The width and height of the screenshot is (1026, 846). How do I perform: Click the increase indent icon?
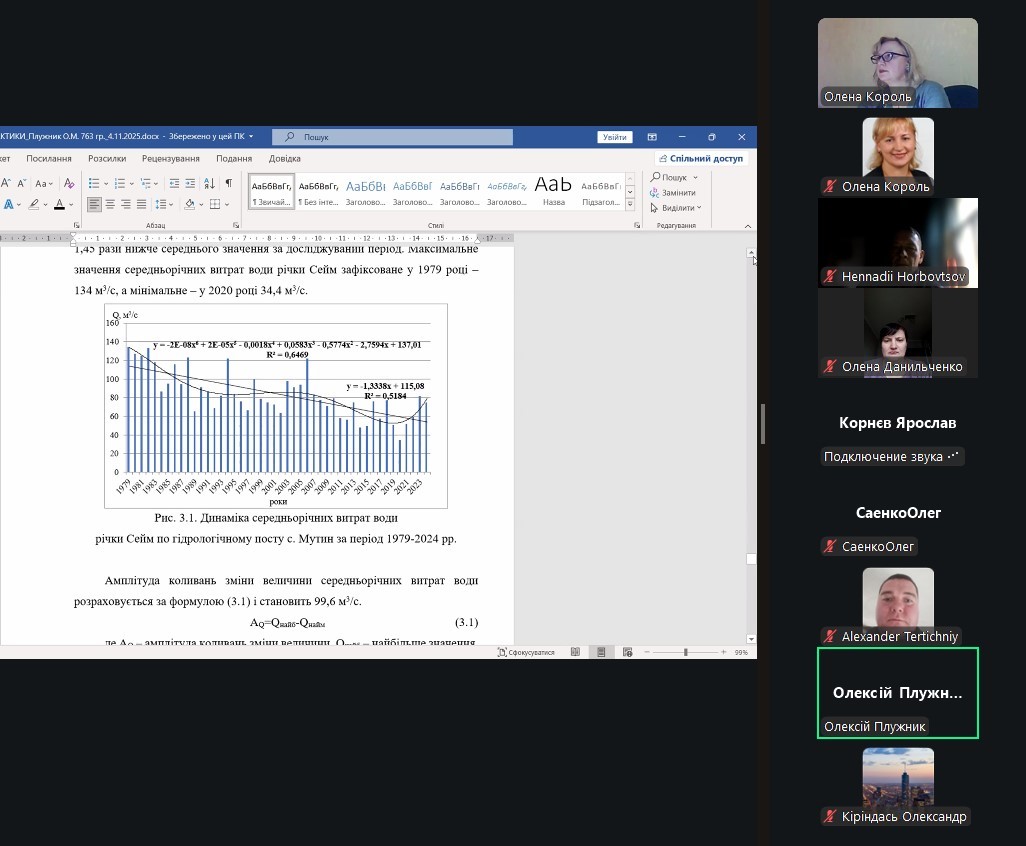pyautogui.click(x=189, y=183)
